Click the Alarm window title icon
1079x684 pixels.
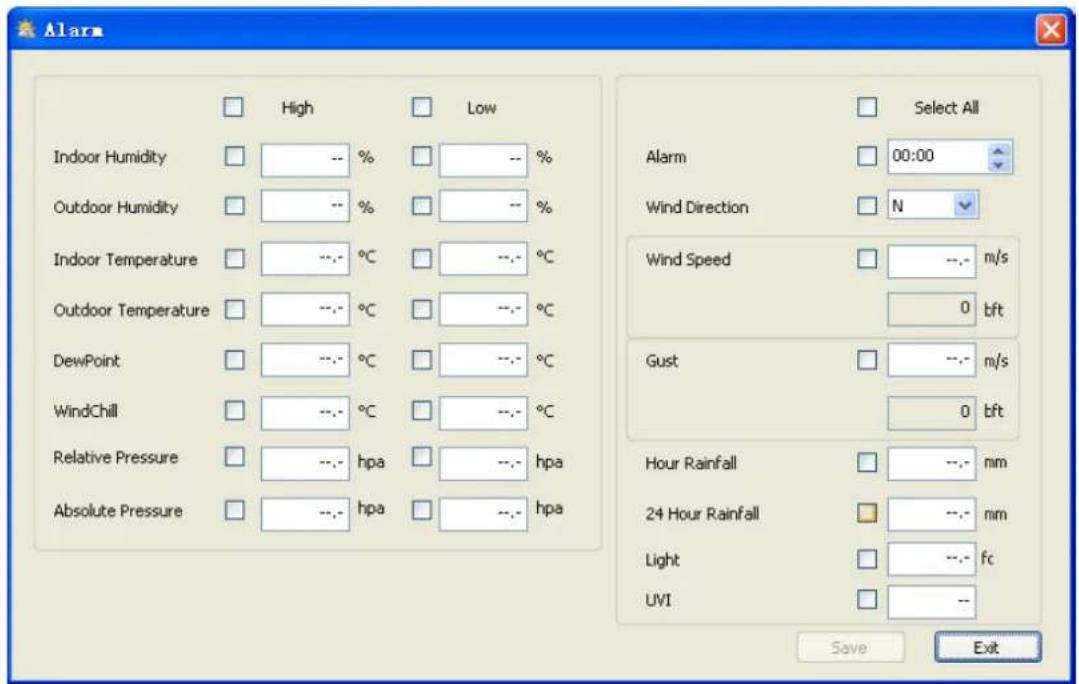tap(26, 29)
